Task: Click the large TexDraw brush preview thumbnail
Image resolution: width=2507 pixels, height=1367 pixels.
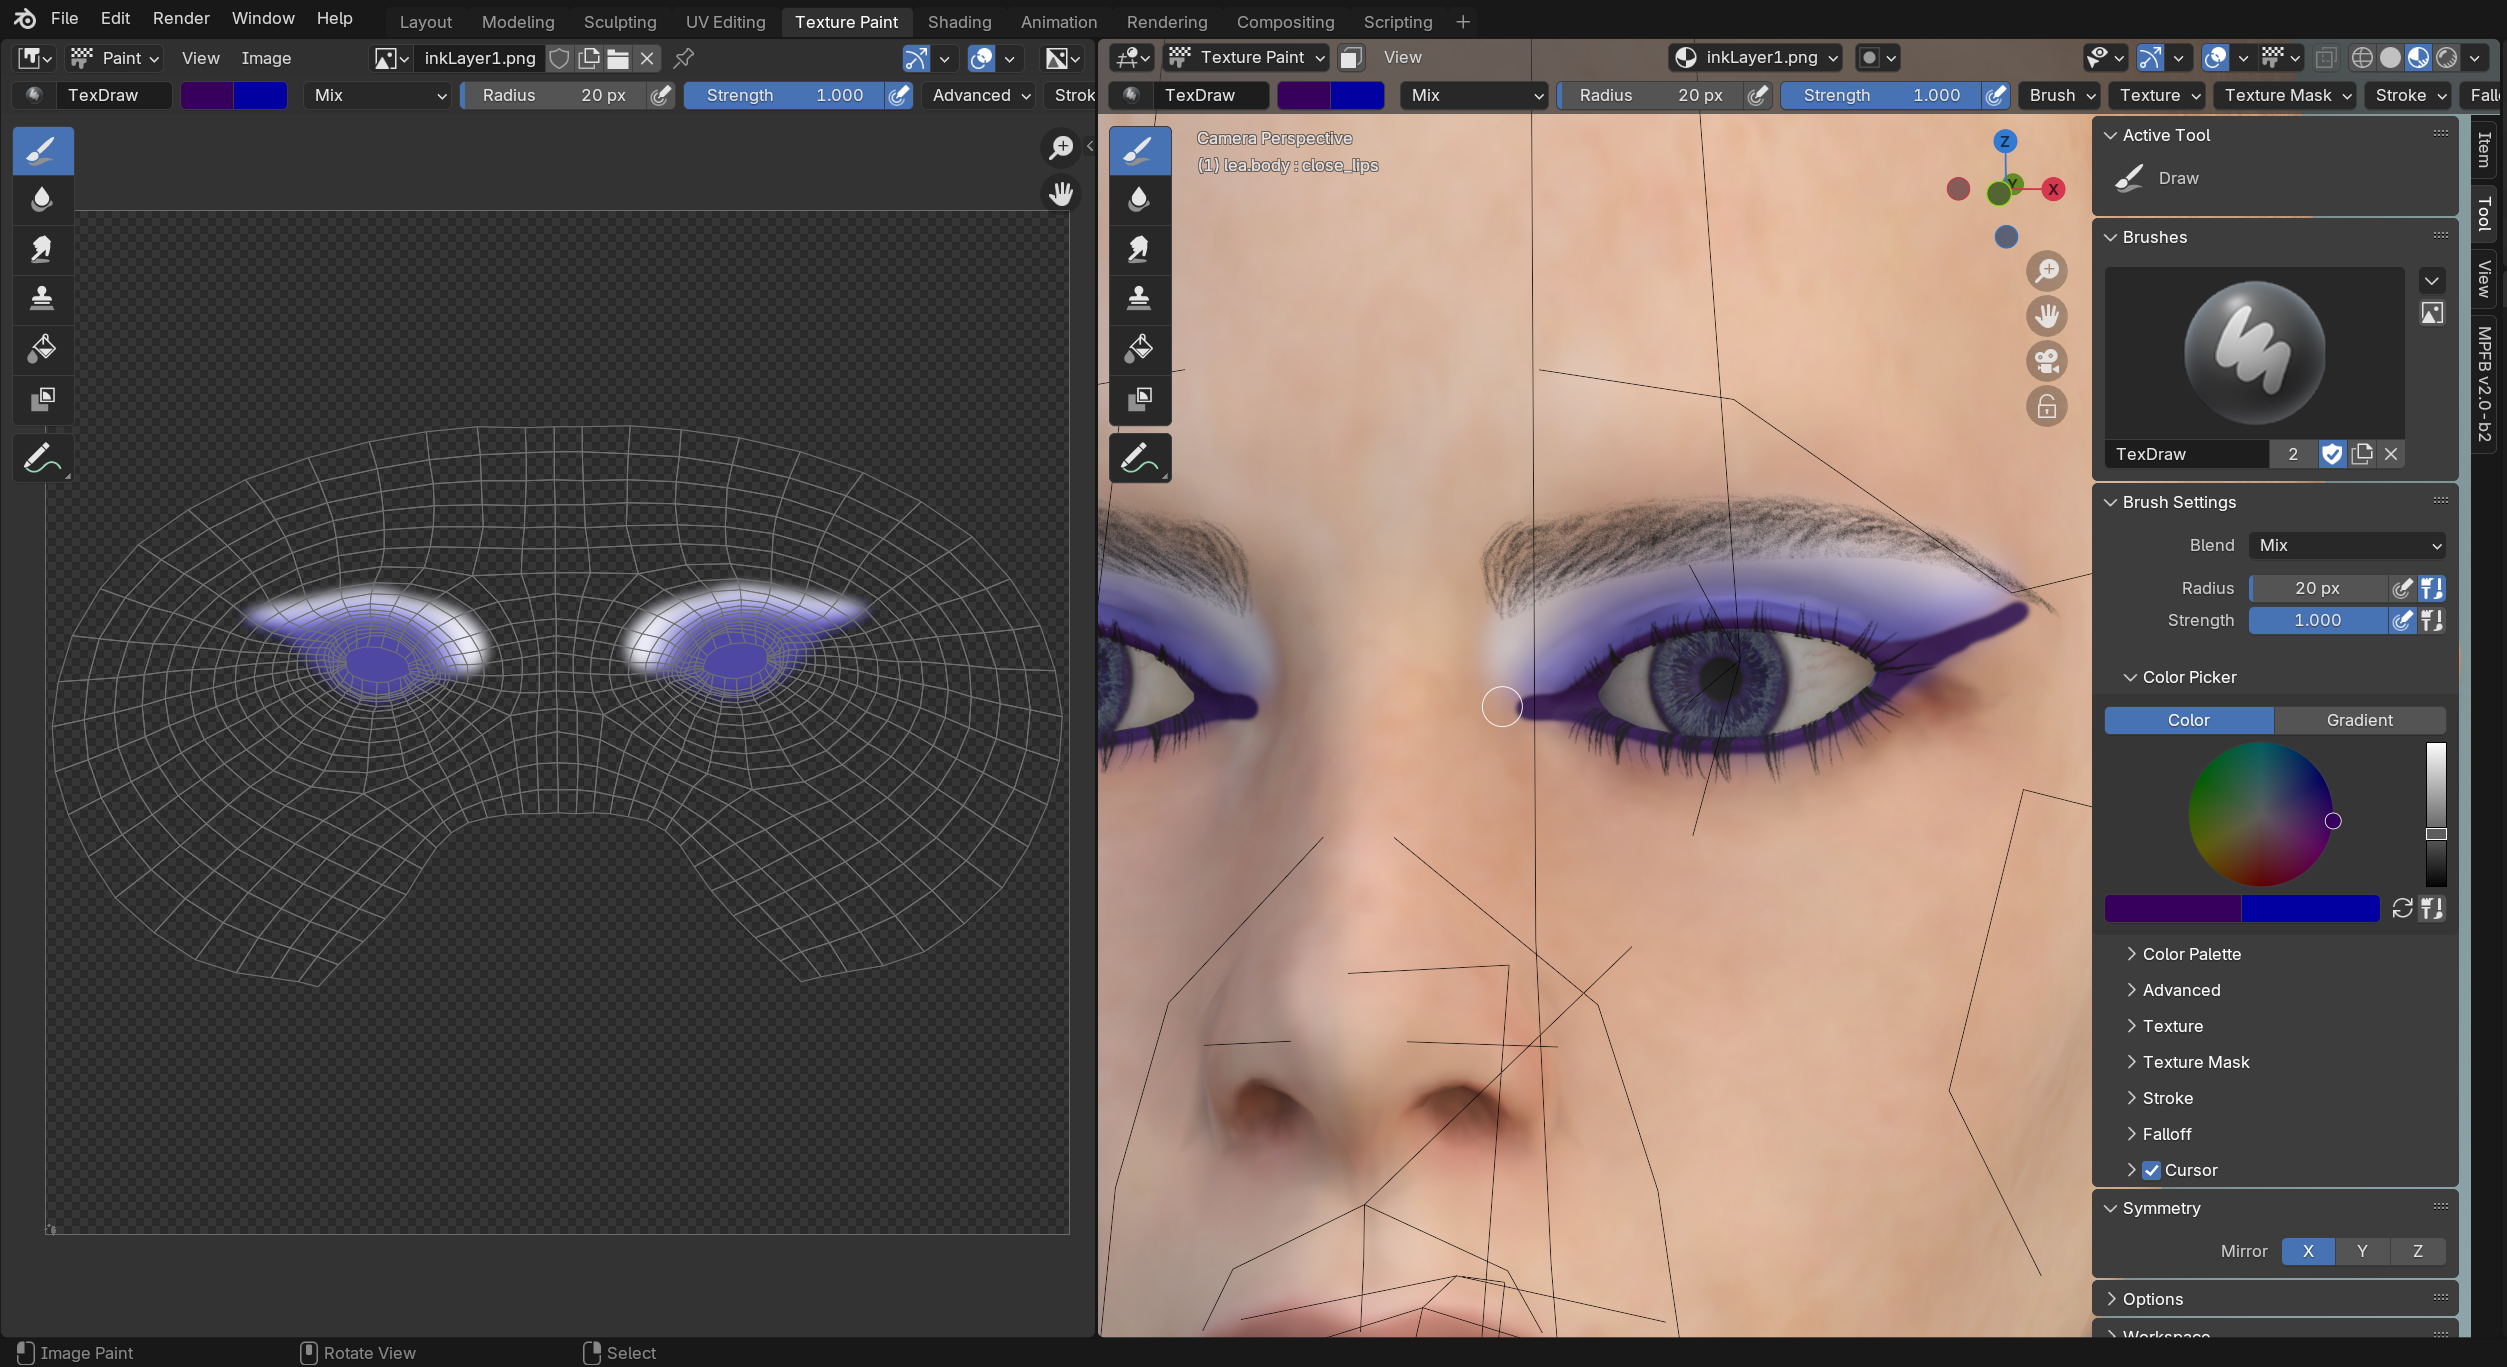Action: 2254,353
